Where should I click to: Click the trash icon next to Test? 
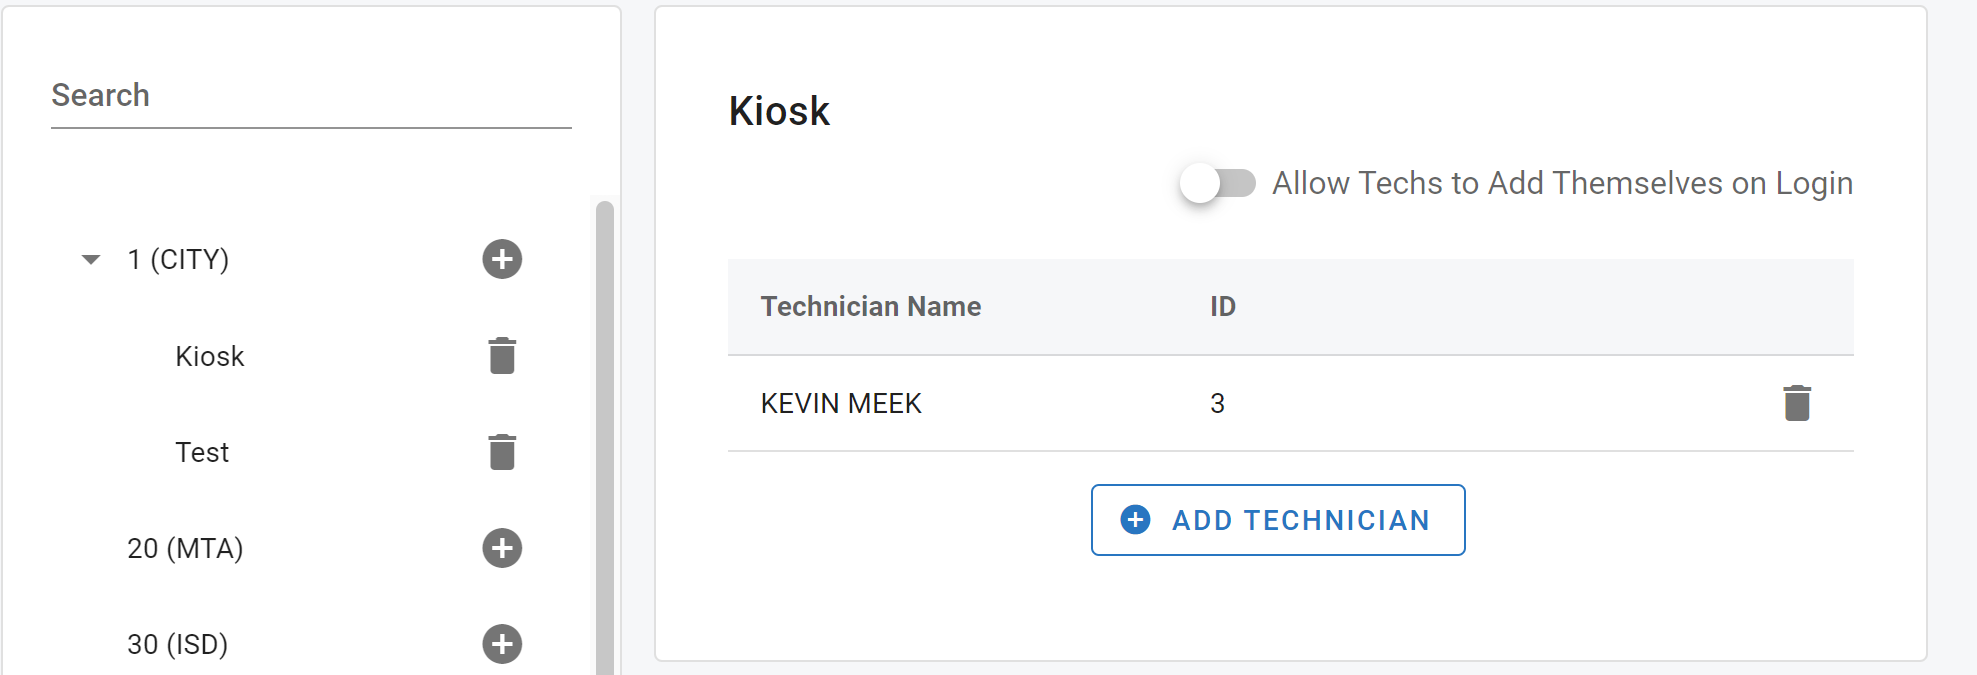click(x=502, y=452)
